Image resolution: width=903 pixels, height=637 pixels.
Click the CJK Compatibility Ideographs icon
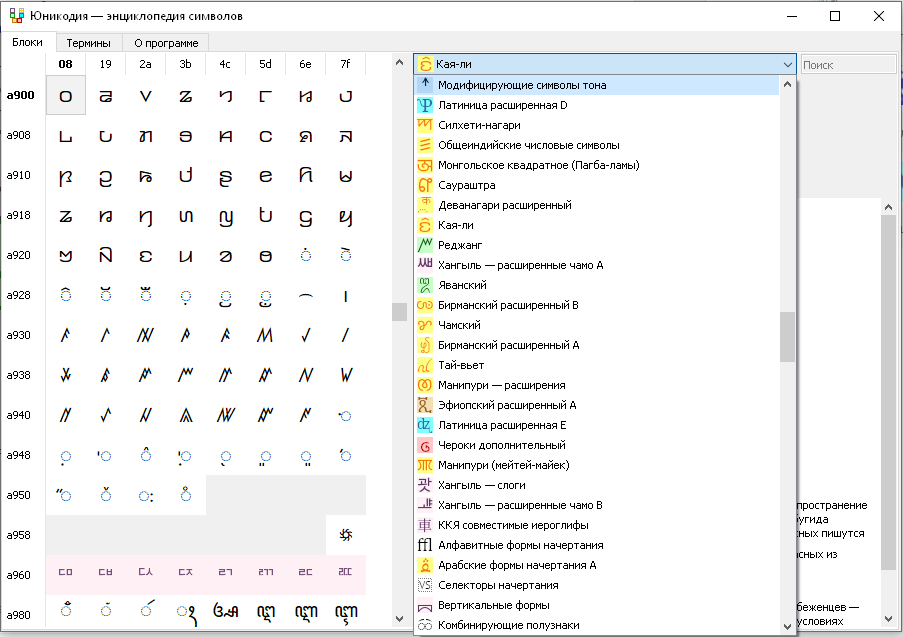coord(425,525)
